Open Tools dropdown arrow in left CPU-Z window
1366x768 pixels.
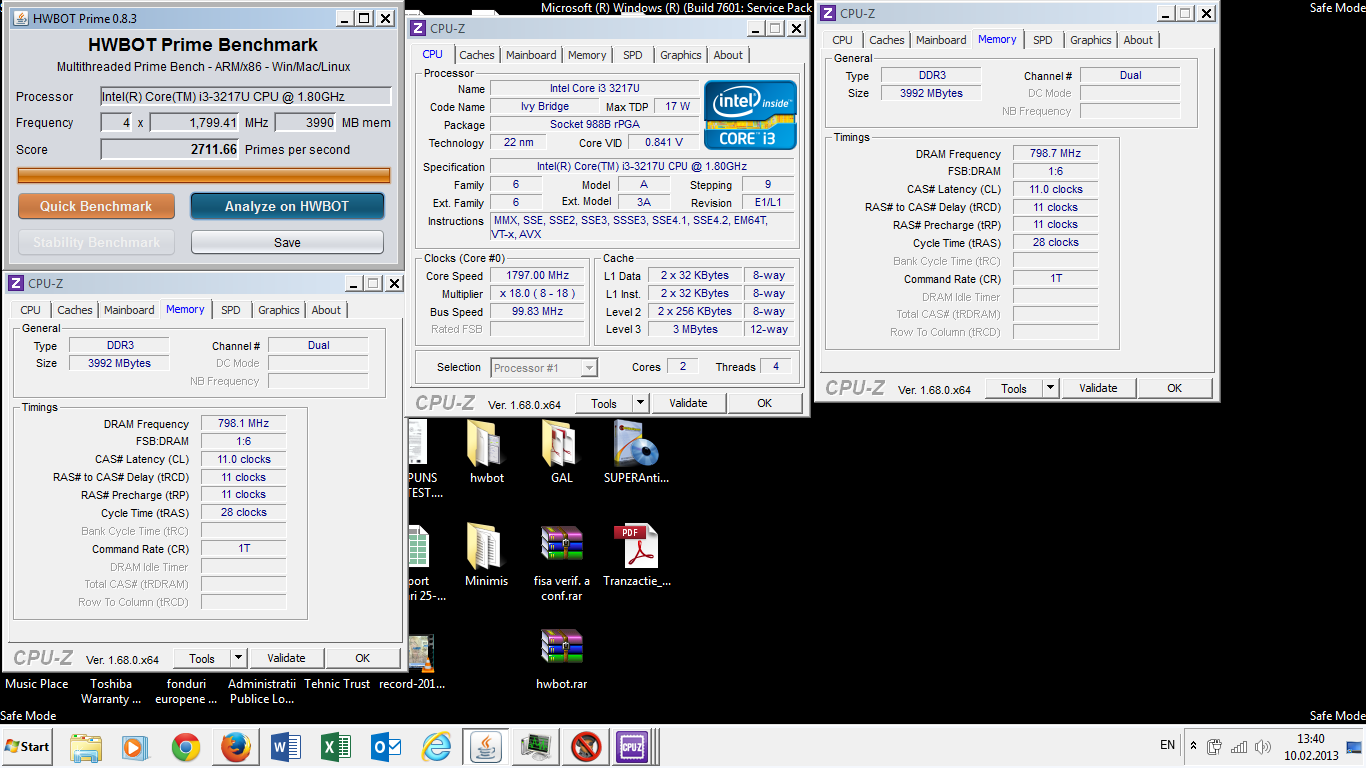[238, 658]
